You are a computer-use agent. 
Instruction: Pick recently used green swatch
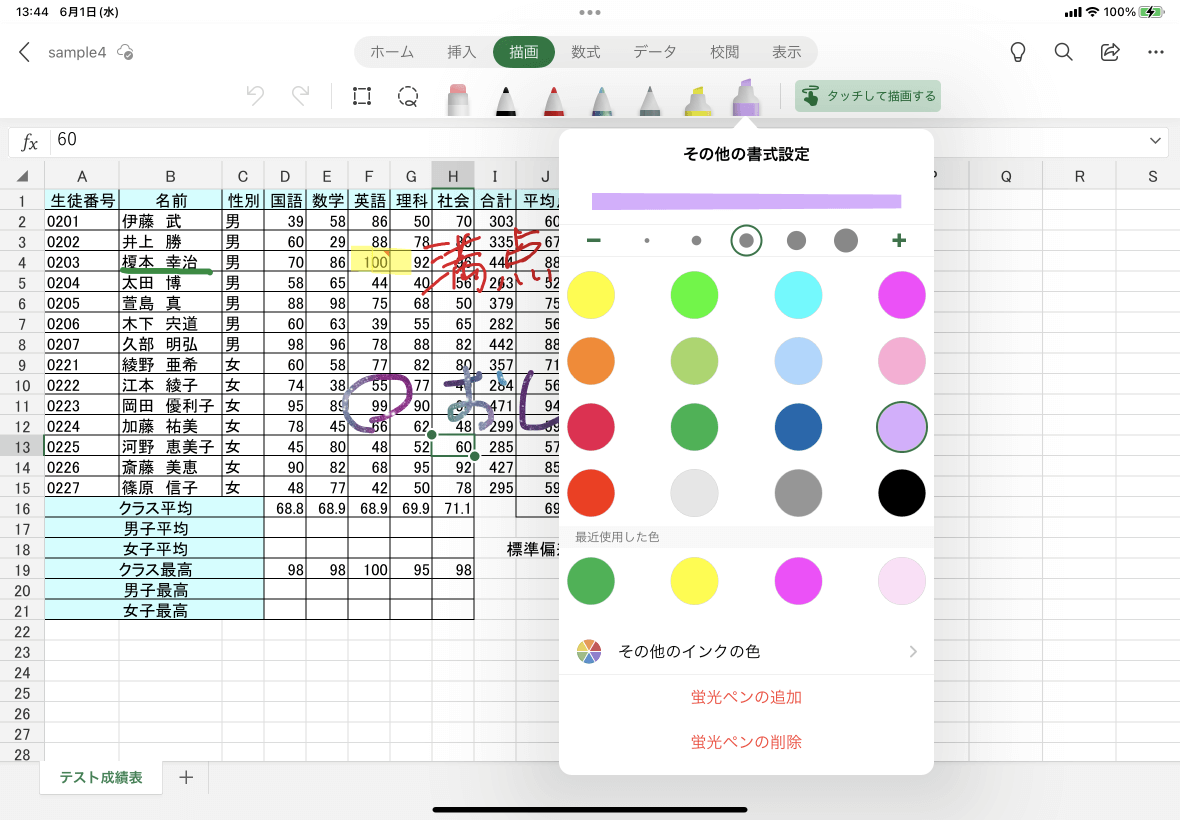coord(591,581)
